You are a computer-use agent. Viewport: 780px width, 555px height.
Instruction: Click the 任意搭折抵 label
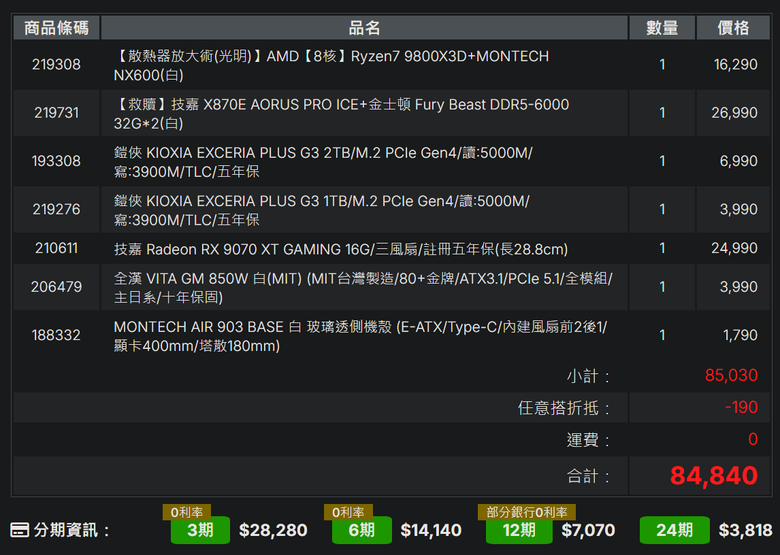[564, 408]
